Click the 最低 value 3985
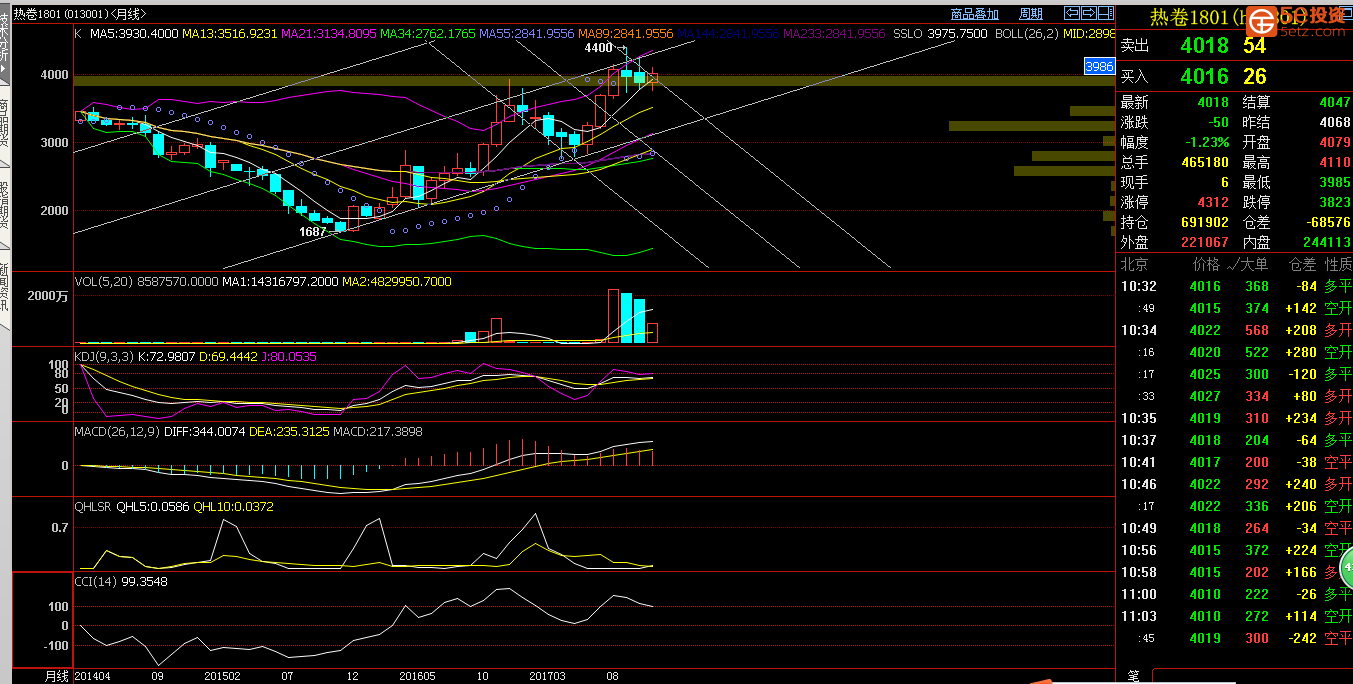This screenshot has height=684, width=1353. 1335,182
